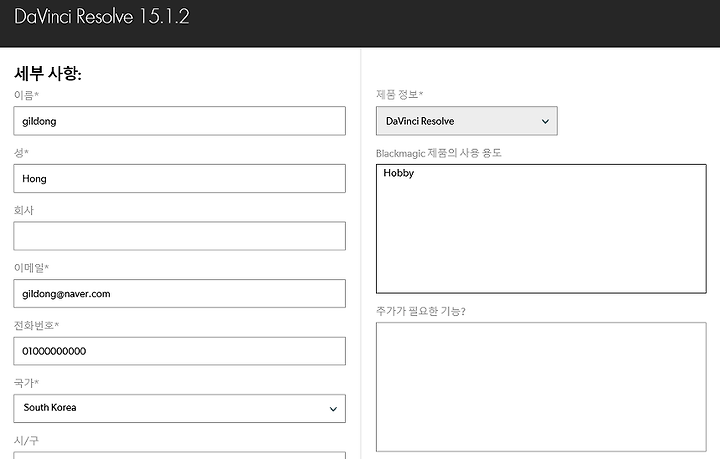Click the 전화번호 label

point(36,325)
